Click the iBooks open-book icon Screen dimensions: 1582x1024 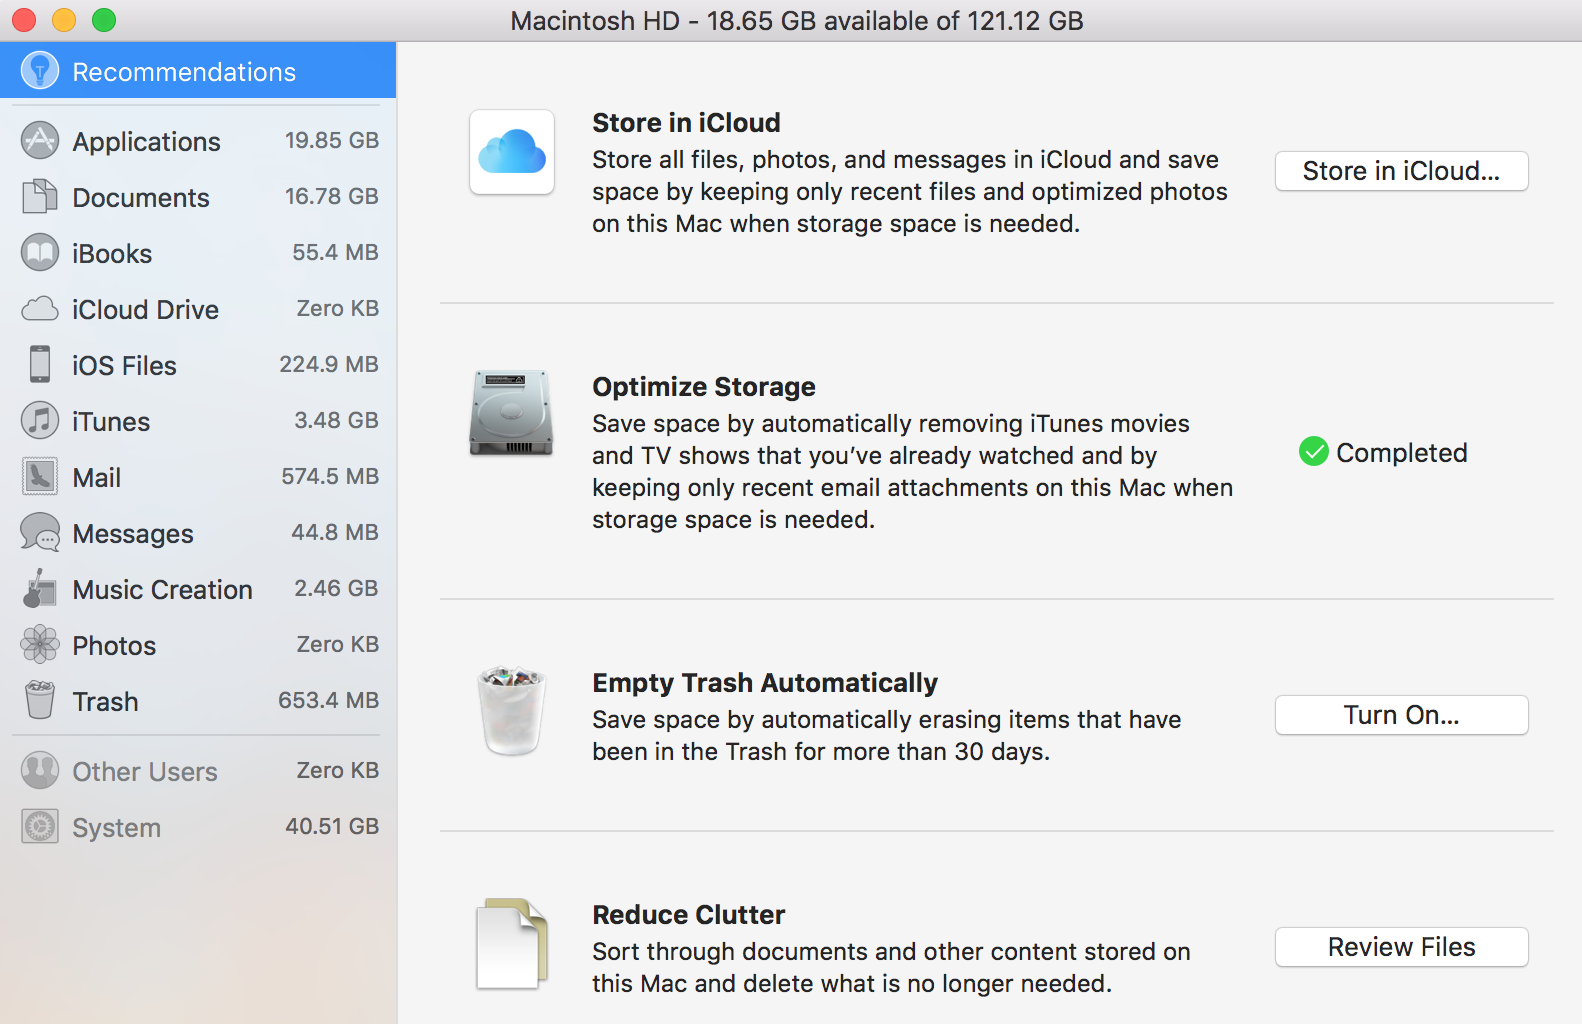40,252
